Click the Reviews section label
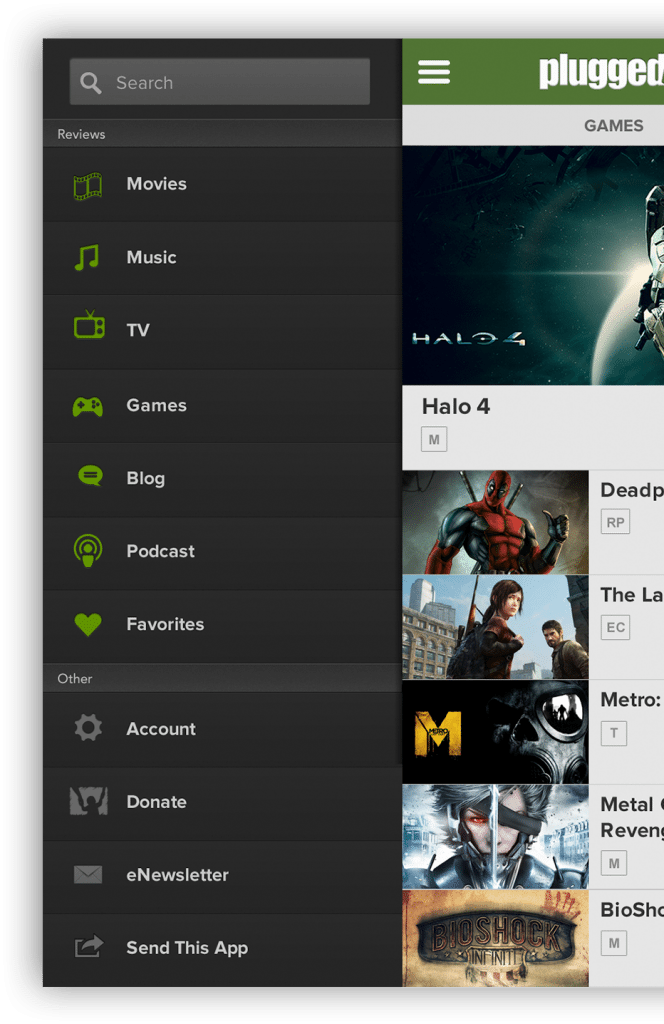664x1024 pixels. click(x=81, y=134)
